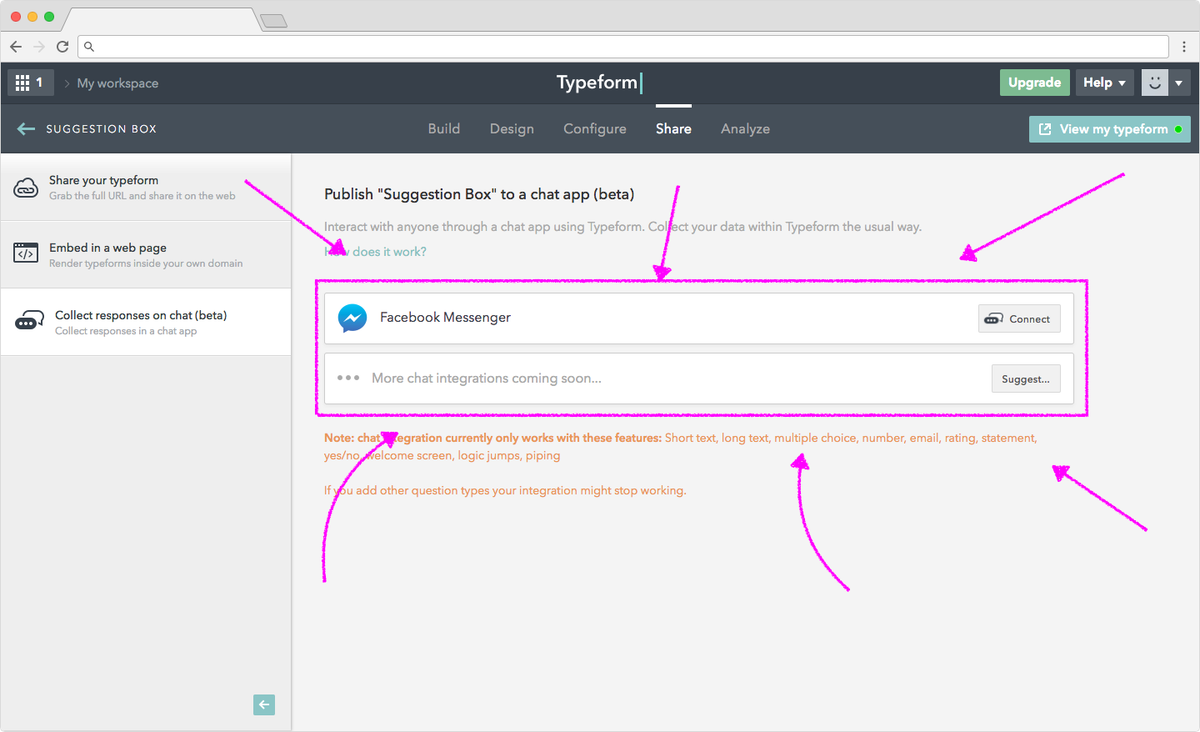Select the Share tab
The width and height of the screenshot is (1200, 732).
[673, 129]
